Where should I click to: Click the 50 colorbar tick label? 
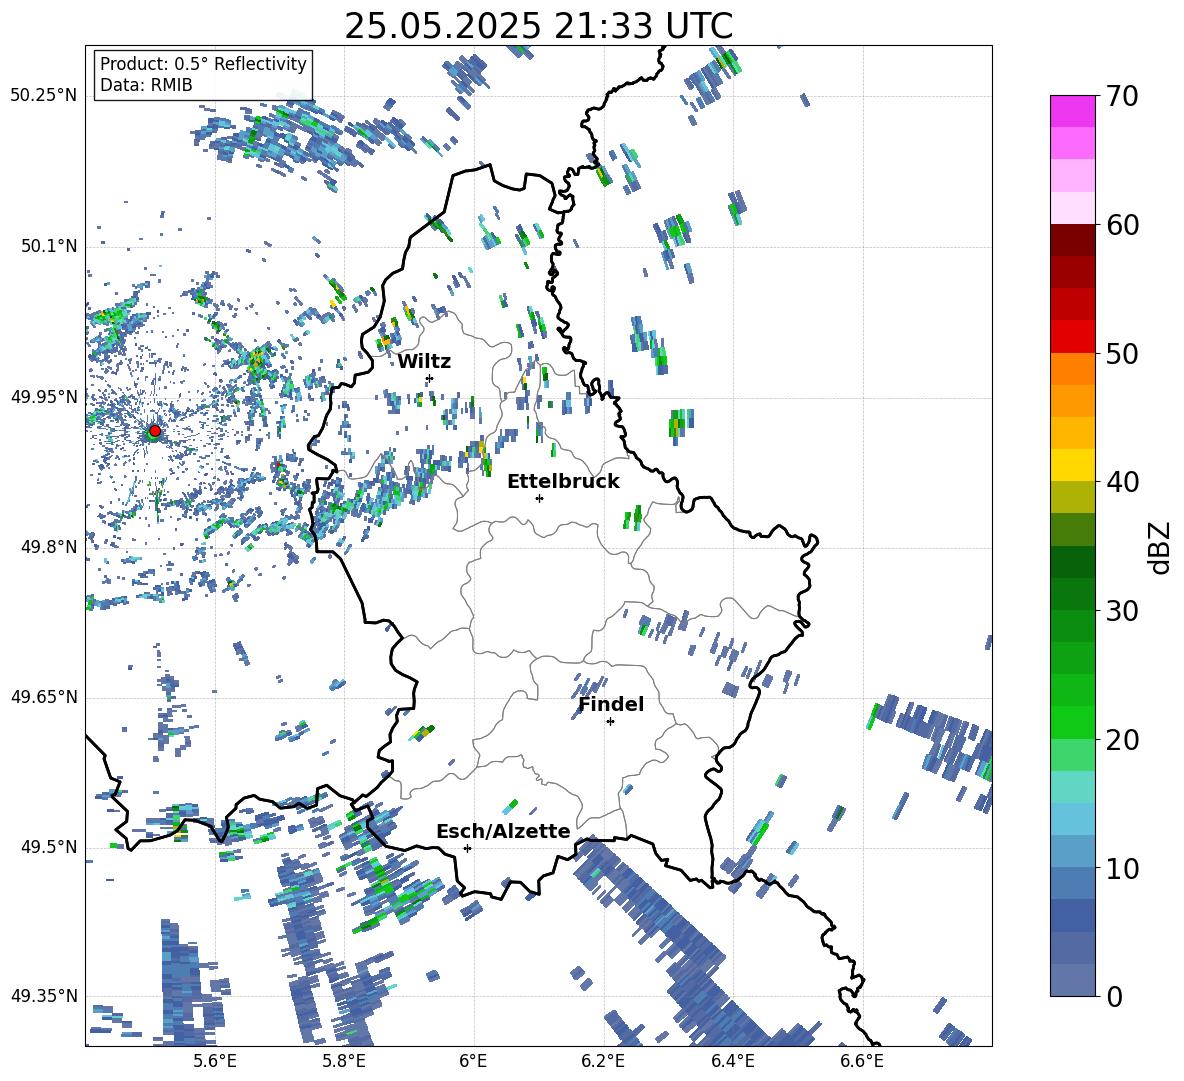pos(1122,353)
